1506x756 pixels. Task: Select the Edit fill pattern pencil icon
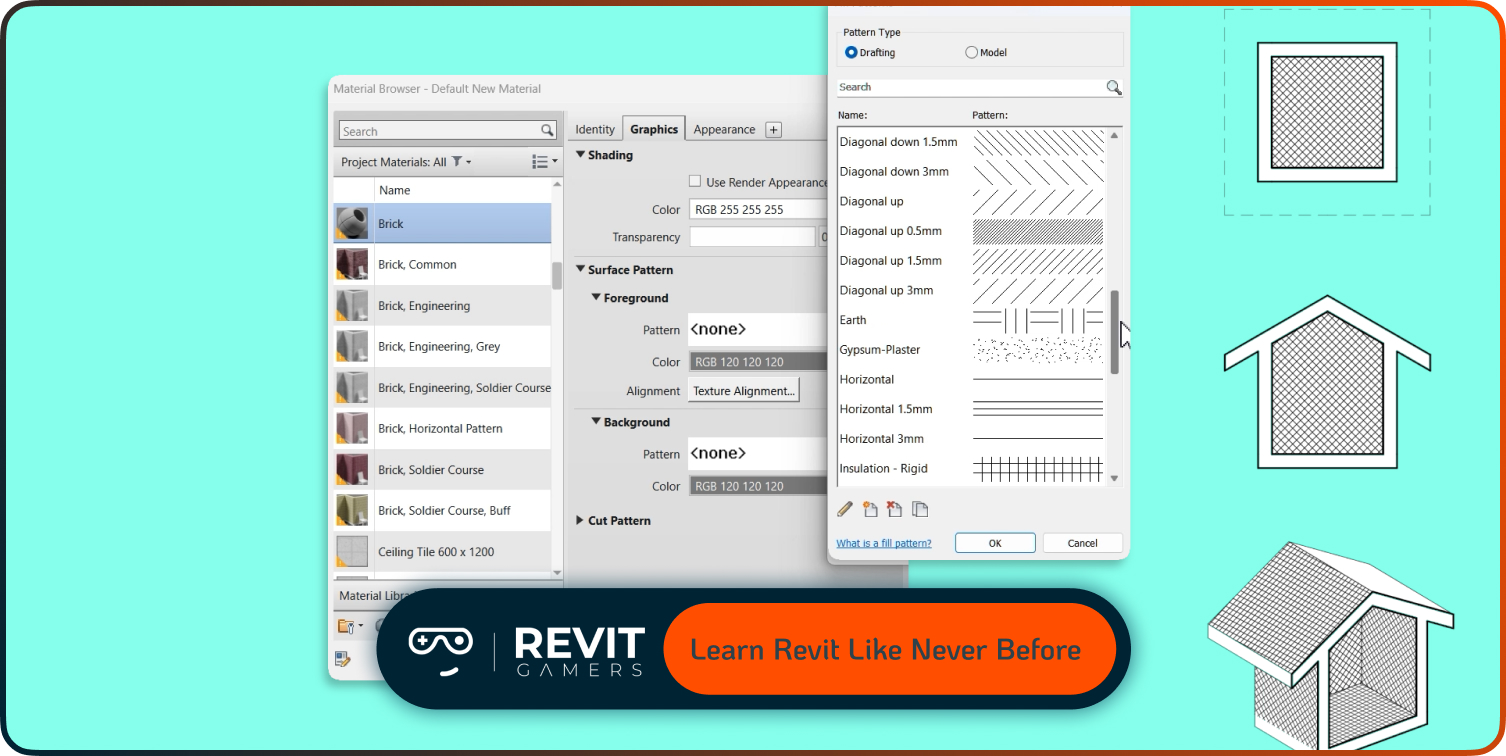click(845, 509)
